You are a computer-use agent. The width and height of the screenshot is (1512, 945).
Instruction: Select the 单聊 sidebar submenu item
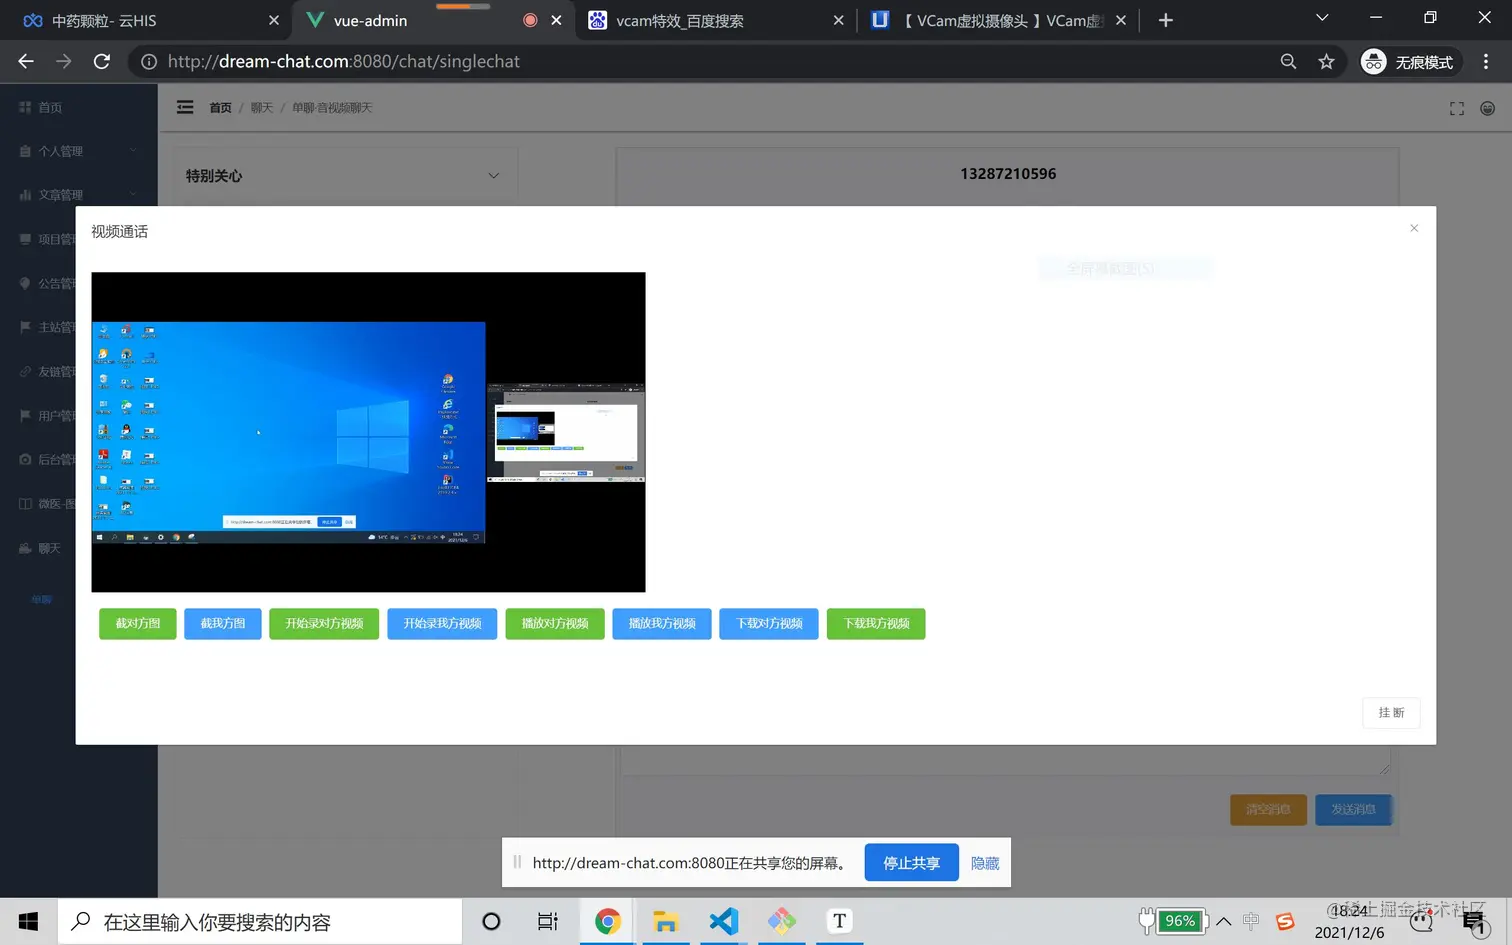pyautogui.click(x=41, y=600)
